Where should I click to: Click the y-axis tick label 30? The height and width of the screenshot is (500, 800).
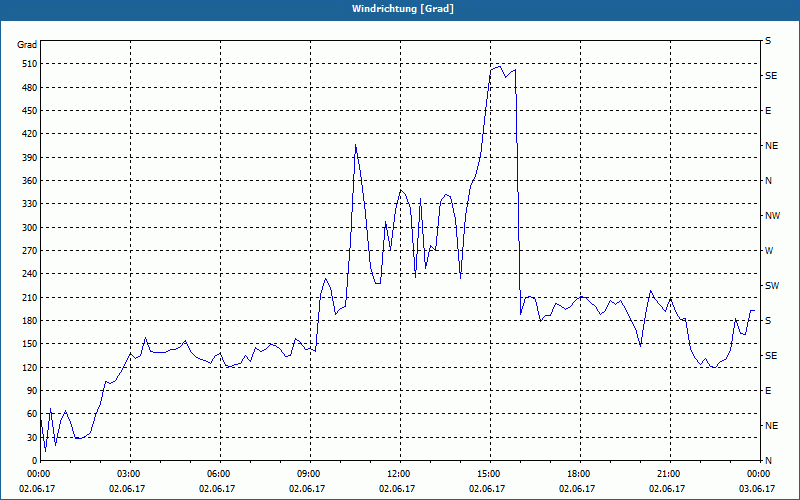[30, 437]
